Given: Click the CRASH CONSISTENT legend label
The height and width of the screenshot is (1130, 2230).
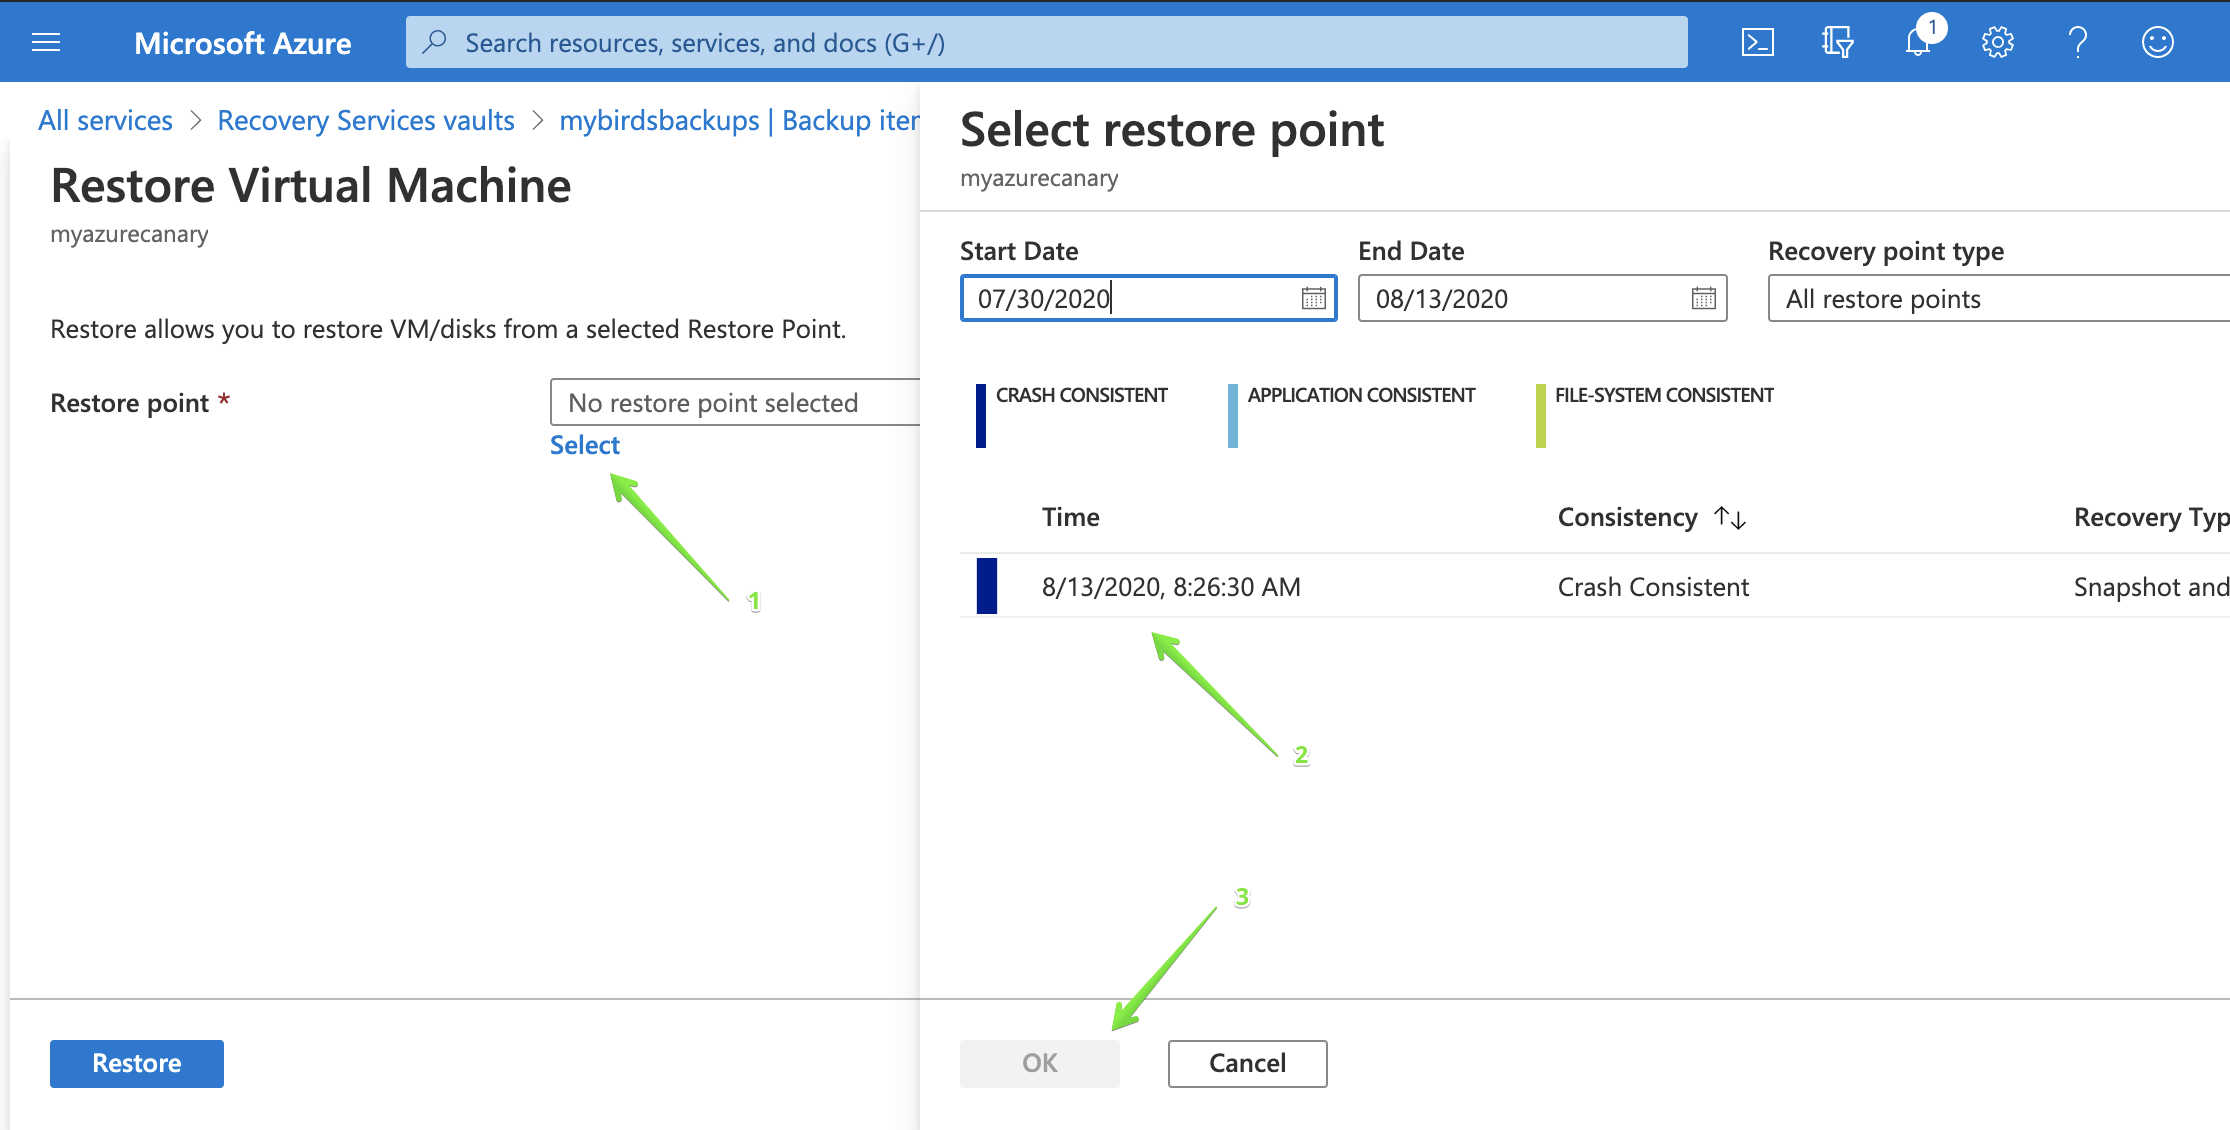Looking at the screenshot, I should click(1081, 395).
